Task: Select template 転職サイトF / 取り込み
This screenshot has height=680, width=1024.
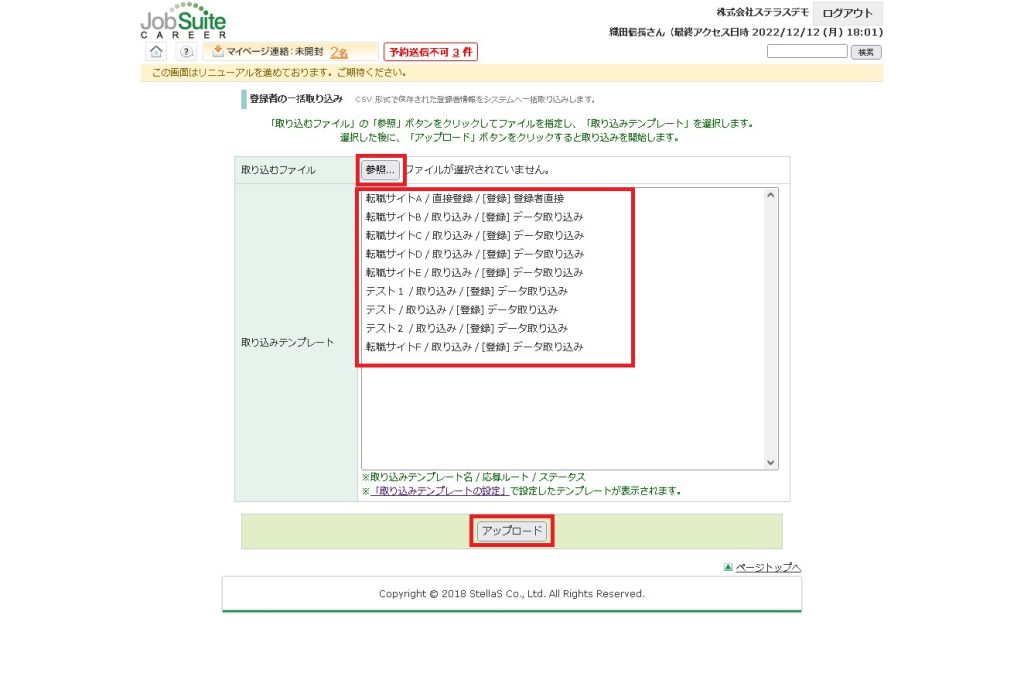Action: (x=474, y=347)
